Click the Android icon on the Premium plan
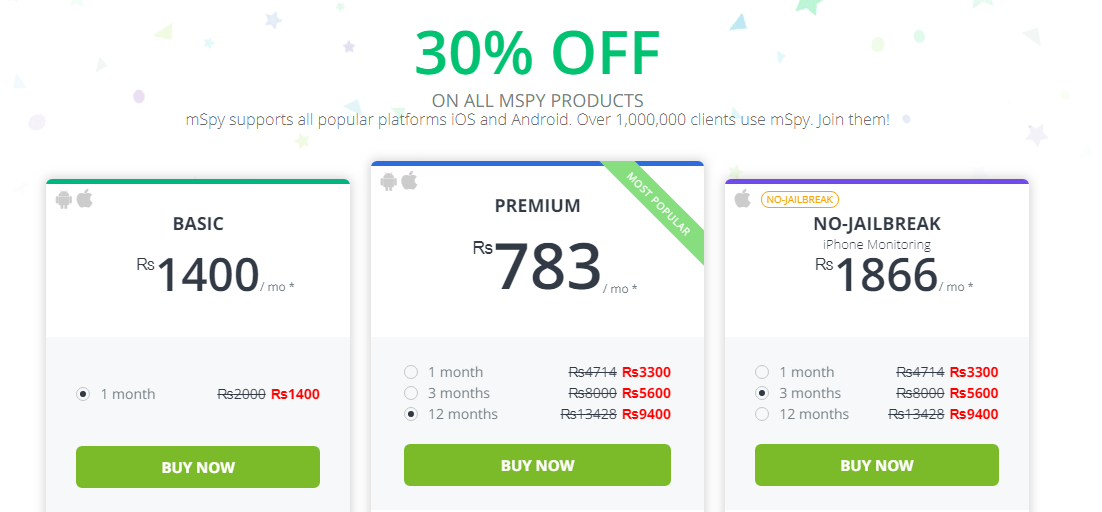Screen dimensions: 1102x512 (389, 181)
